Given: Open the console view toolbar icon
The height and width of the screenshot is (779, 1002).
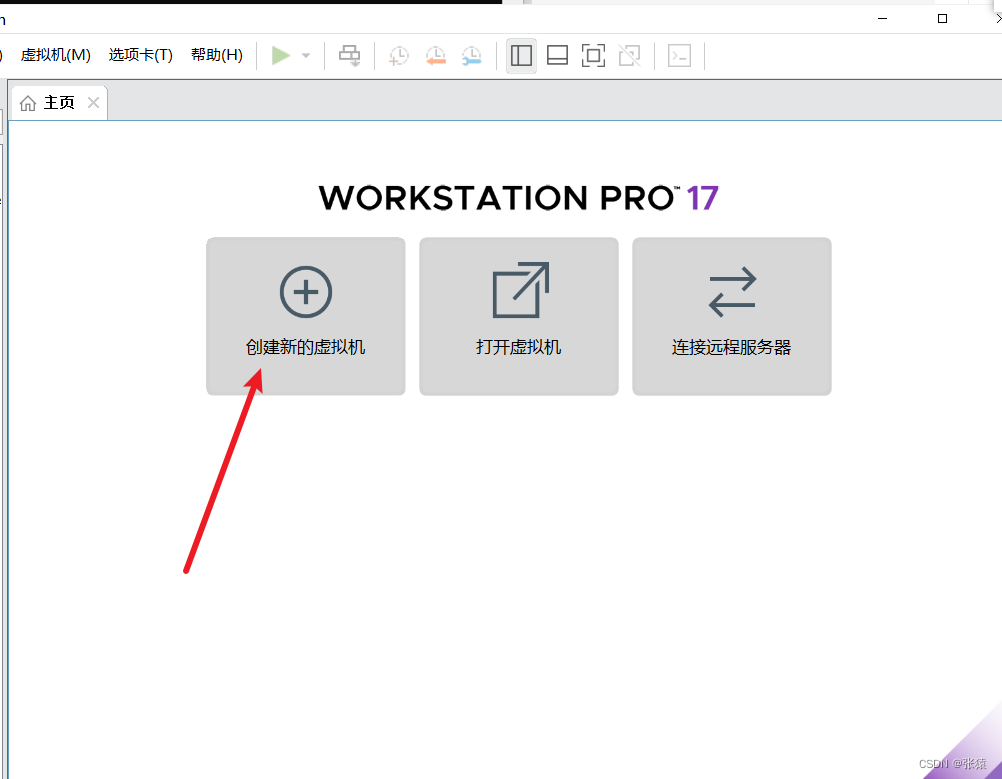Looking at the screenshot, I should tap(679, 56).
